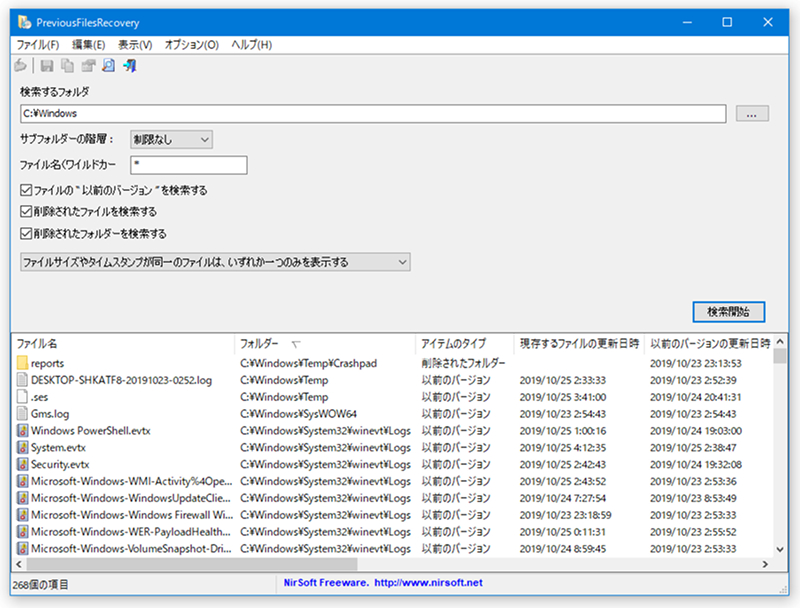This screenshot has width=800, height=608.
Task: Click the Security.evtx file icon
Action: (22, 464)
